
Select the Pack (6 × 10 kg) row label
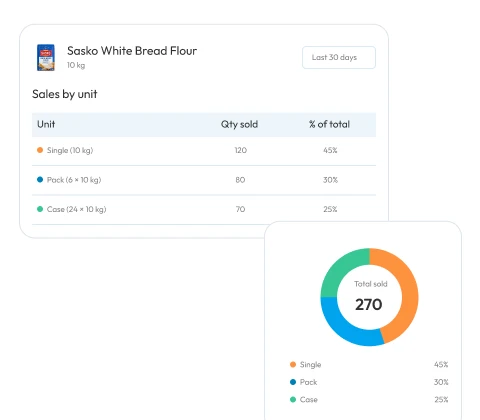[x=74, y=180]
